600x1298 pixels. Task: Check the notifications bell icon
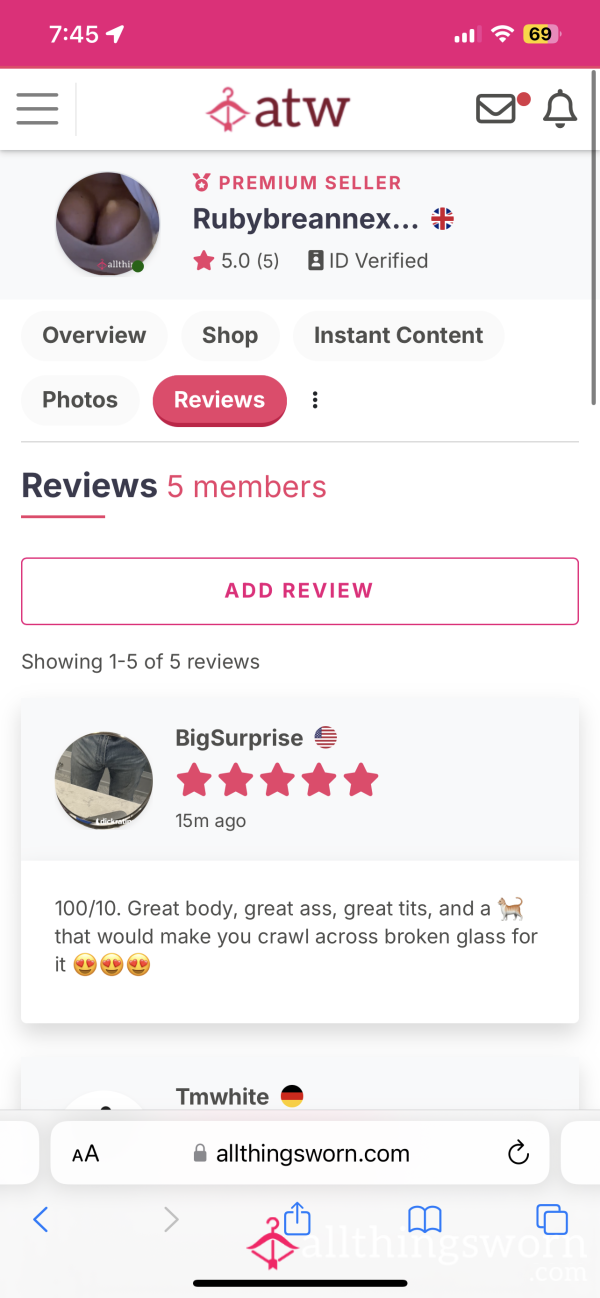point(560,109)
